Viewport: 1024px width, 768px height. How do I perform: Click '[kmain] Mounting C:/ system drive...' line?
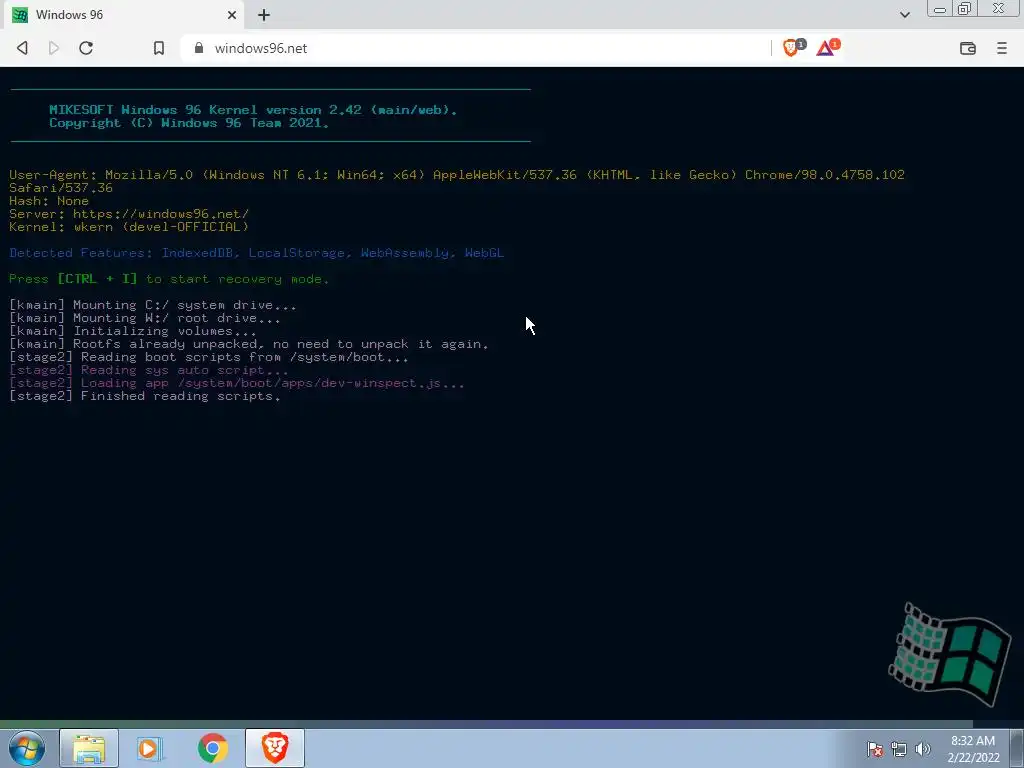[x=153, y=305]
